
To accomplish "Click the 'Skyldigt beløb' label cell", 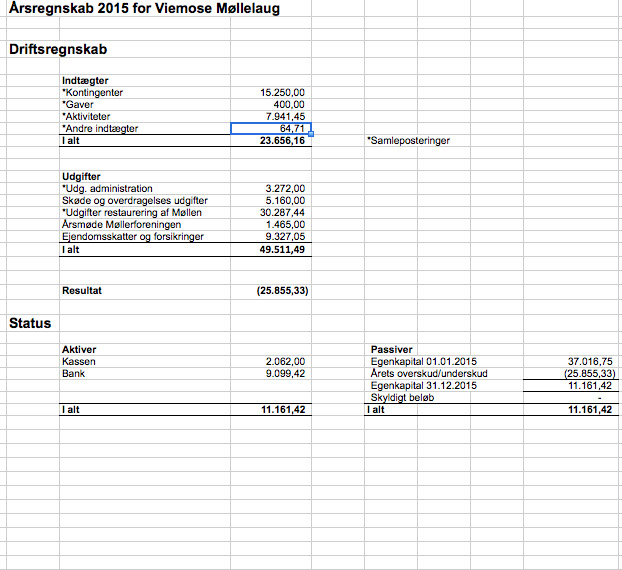I will (402, 397).
